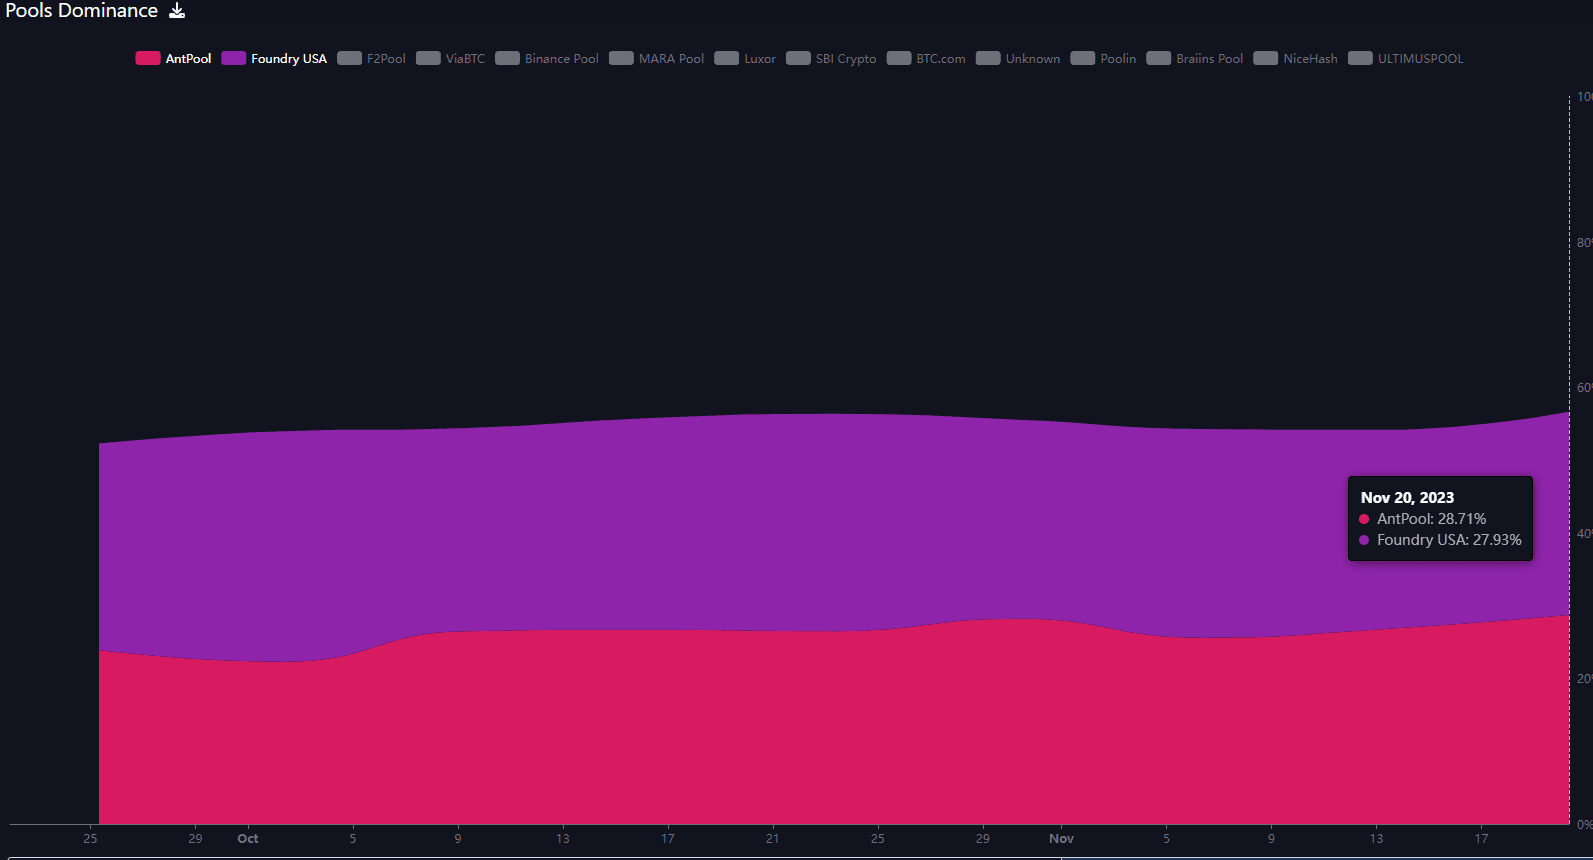Click the 'Oct' label on the date axis
1593x860 pixels.
coord(248,839)
